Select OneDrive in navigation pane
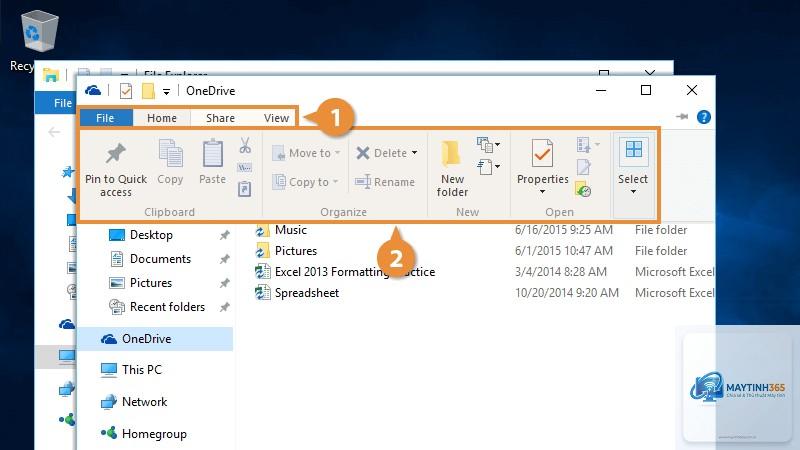This screenshot has height=450, width=800. tap(156, 339)
